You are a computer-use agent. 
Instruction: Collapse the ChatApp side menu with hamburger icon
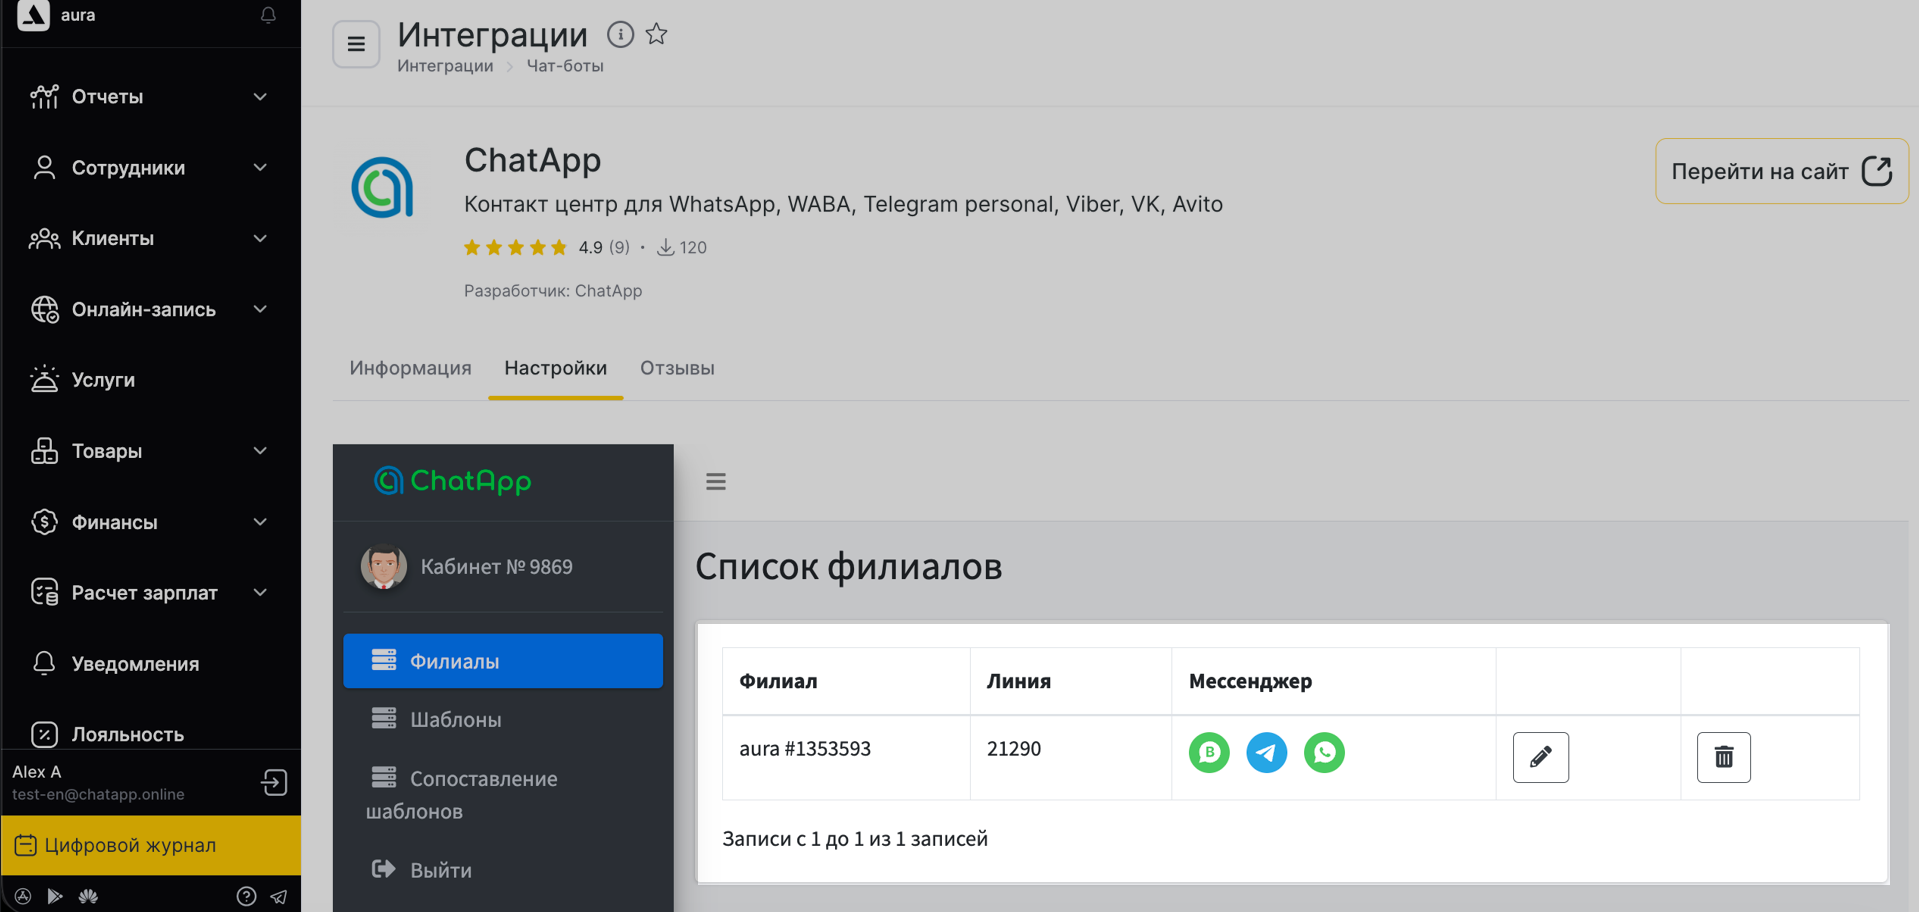[716, 482]
